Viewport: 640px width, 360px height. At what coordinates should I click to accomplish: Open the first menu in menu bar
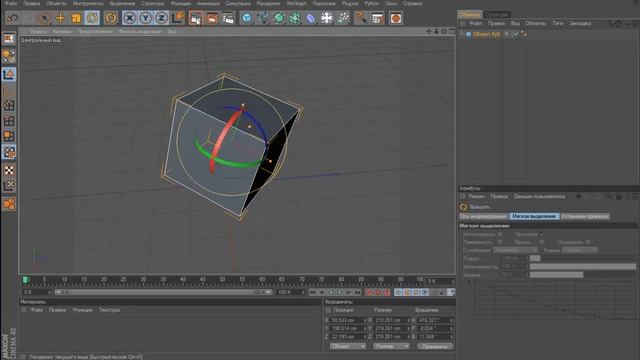coord(11,3)
